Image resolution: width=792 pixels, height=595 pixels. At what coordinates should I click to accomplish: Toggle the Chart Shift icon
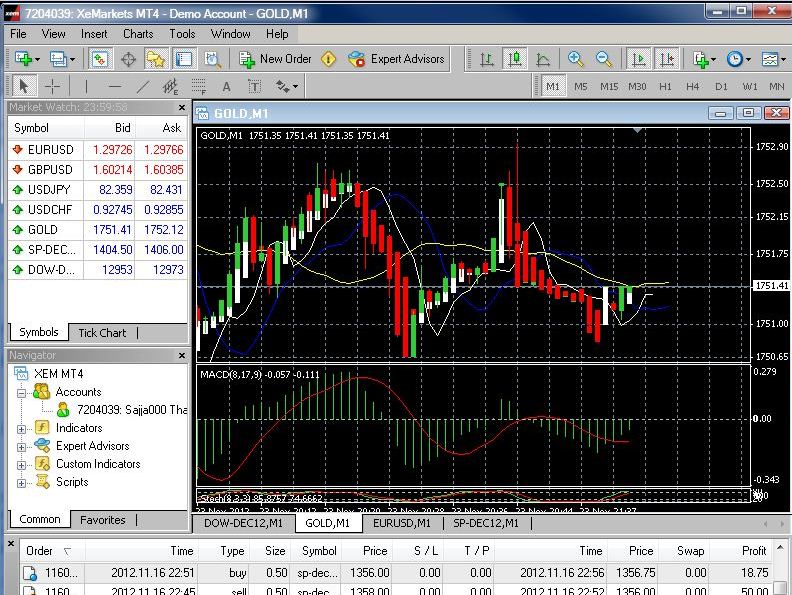(667, 59)
